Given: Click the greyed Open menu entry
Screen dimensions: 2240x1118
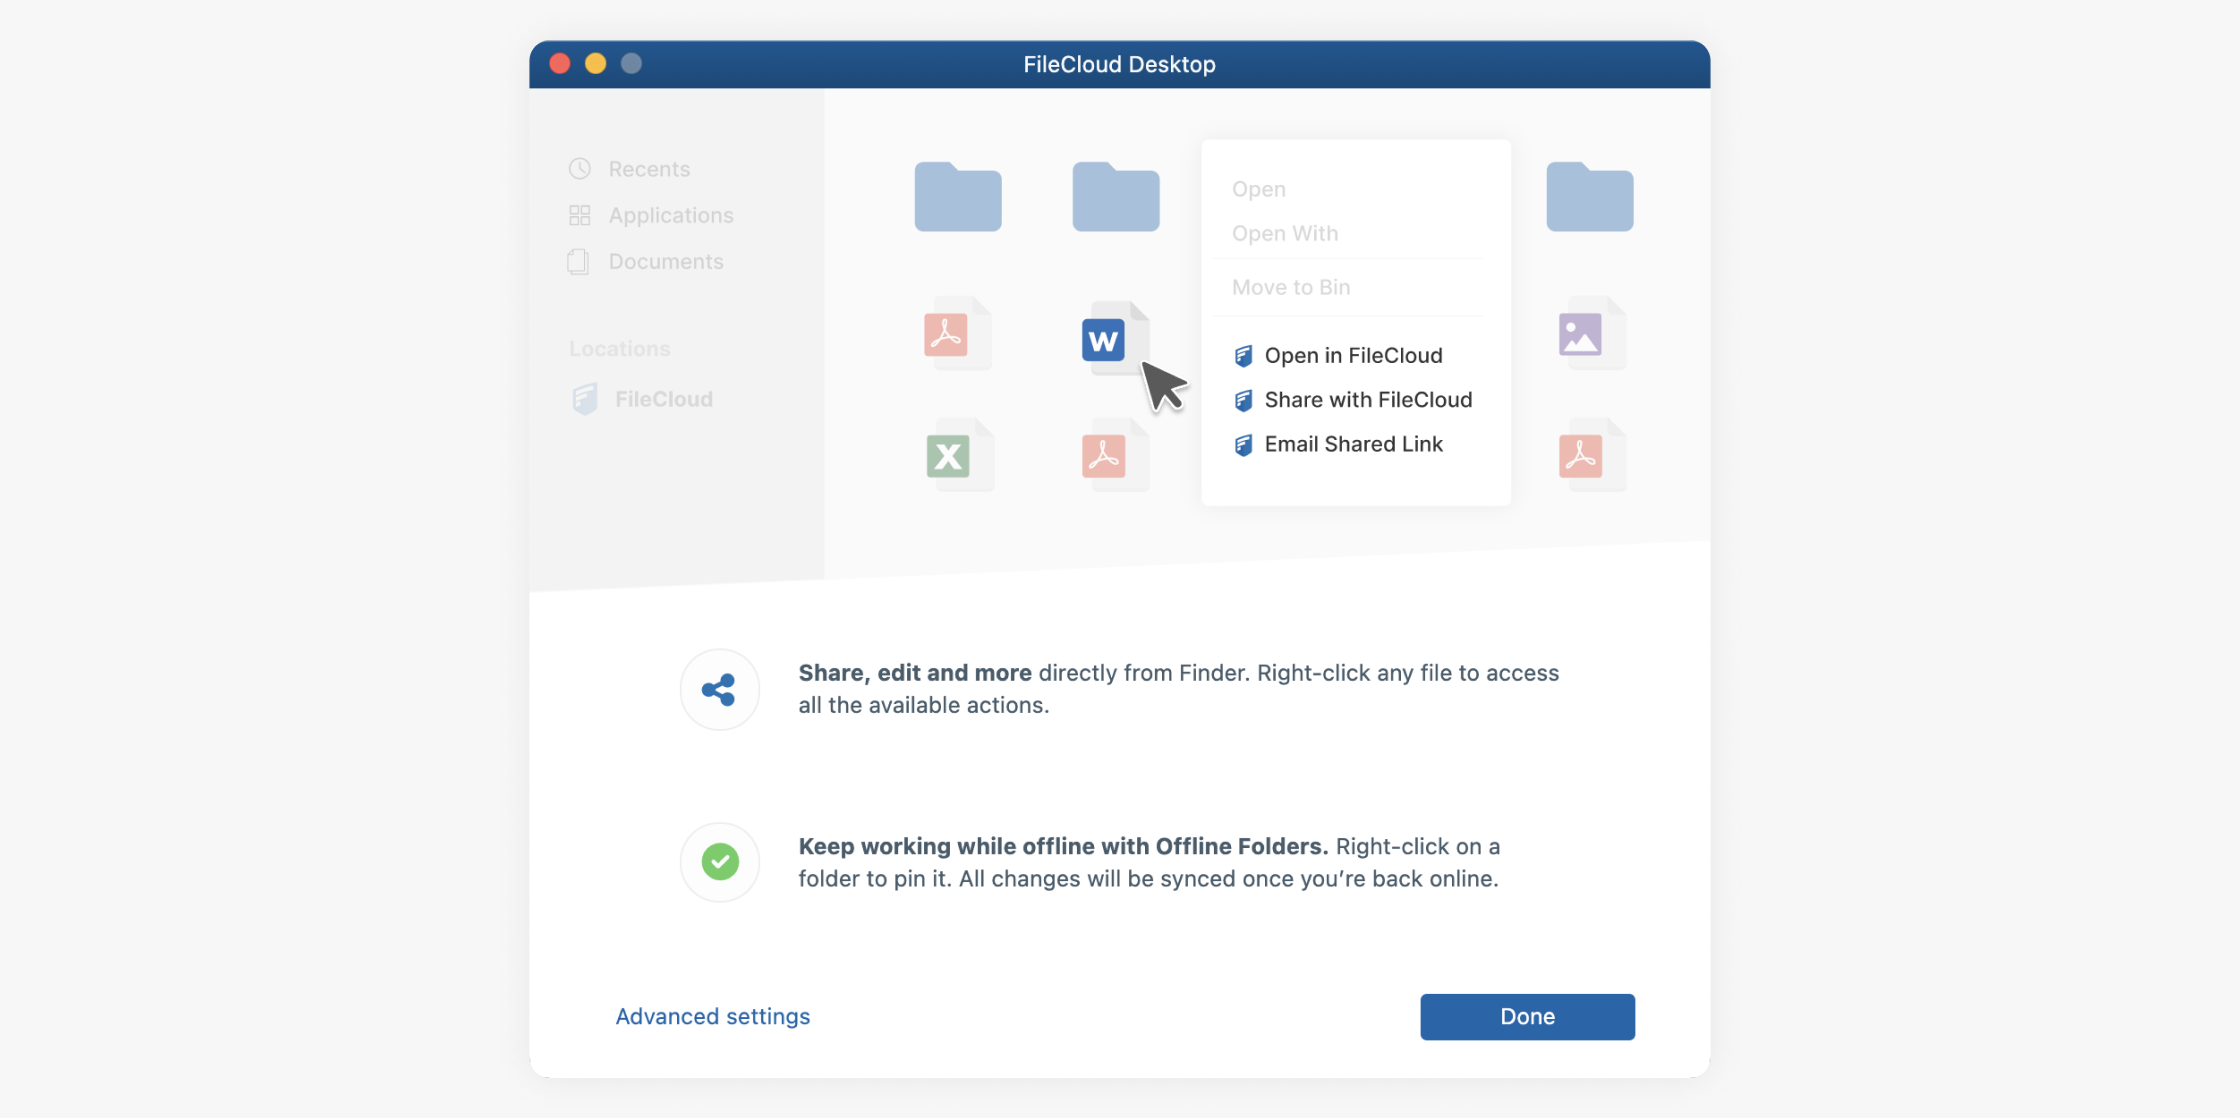Looking at the screenshot, I should [1258, 189].
